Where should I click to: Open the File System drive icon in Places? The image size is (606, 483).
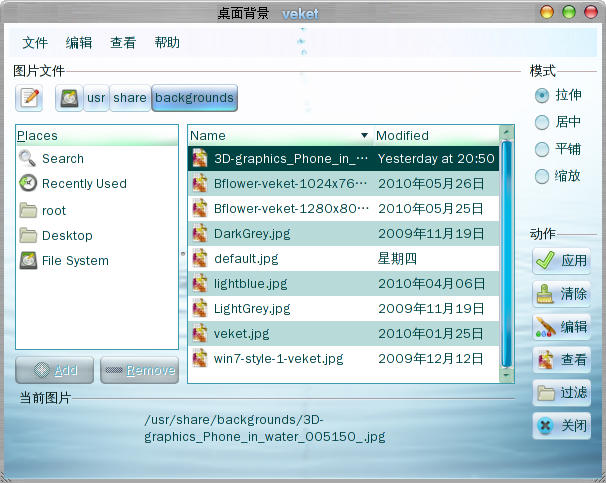[x=28, y=260]
